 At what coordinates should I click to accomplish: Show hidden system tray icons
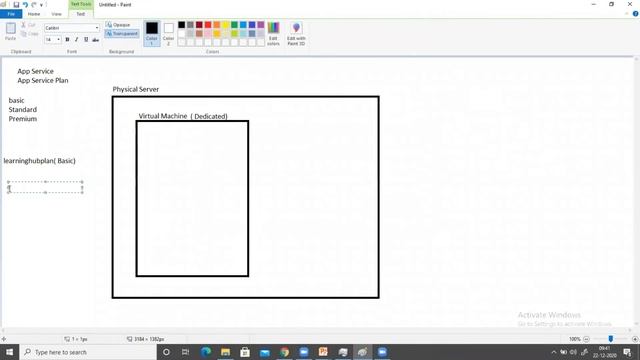(554, 352)
